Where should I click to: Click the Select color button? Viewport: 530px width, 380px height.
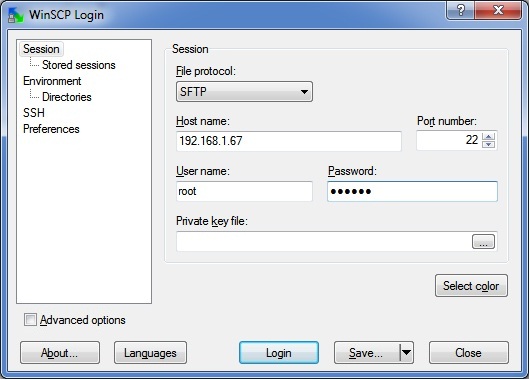[471, 286]
